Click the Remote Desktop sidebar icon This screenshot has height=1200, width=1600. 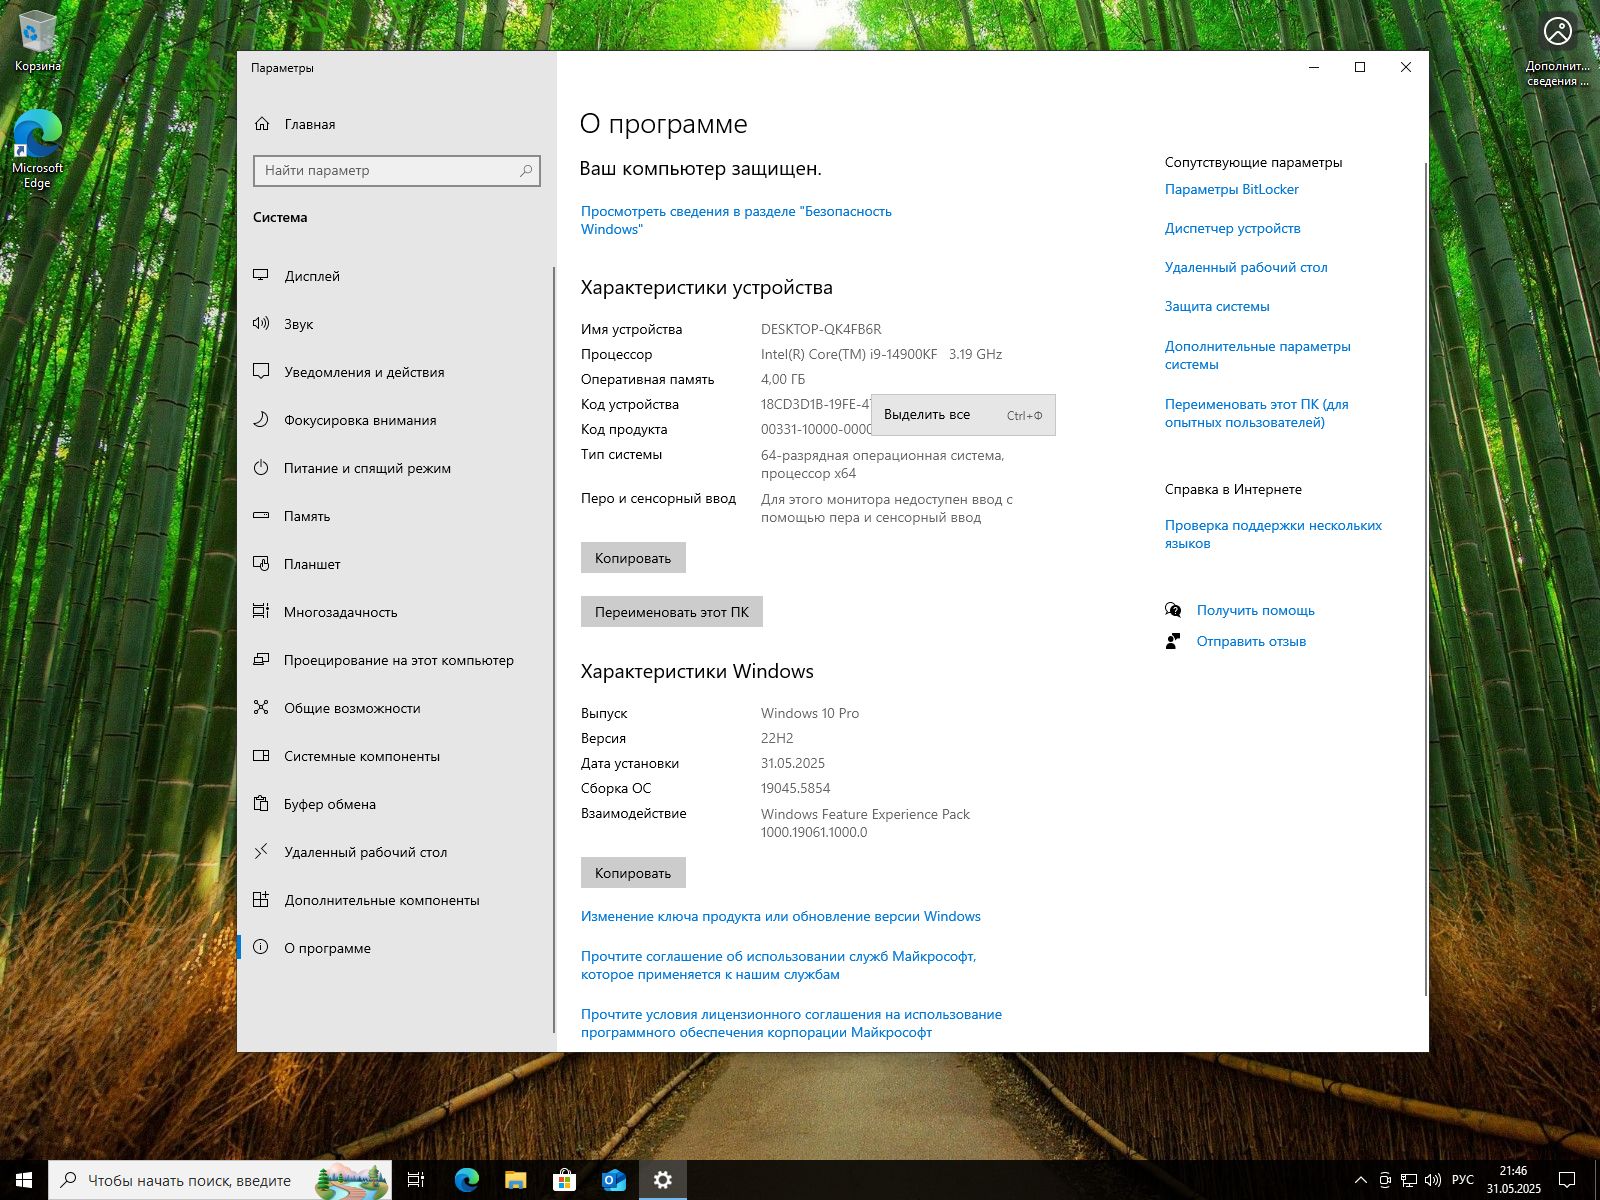coord(261,851)
